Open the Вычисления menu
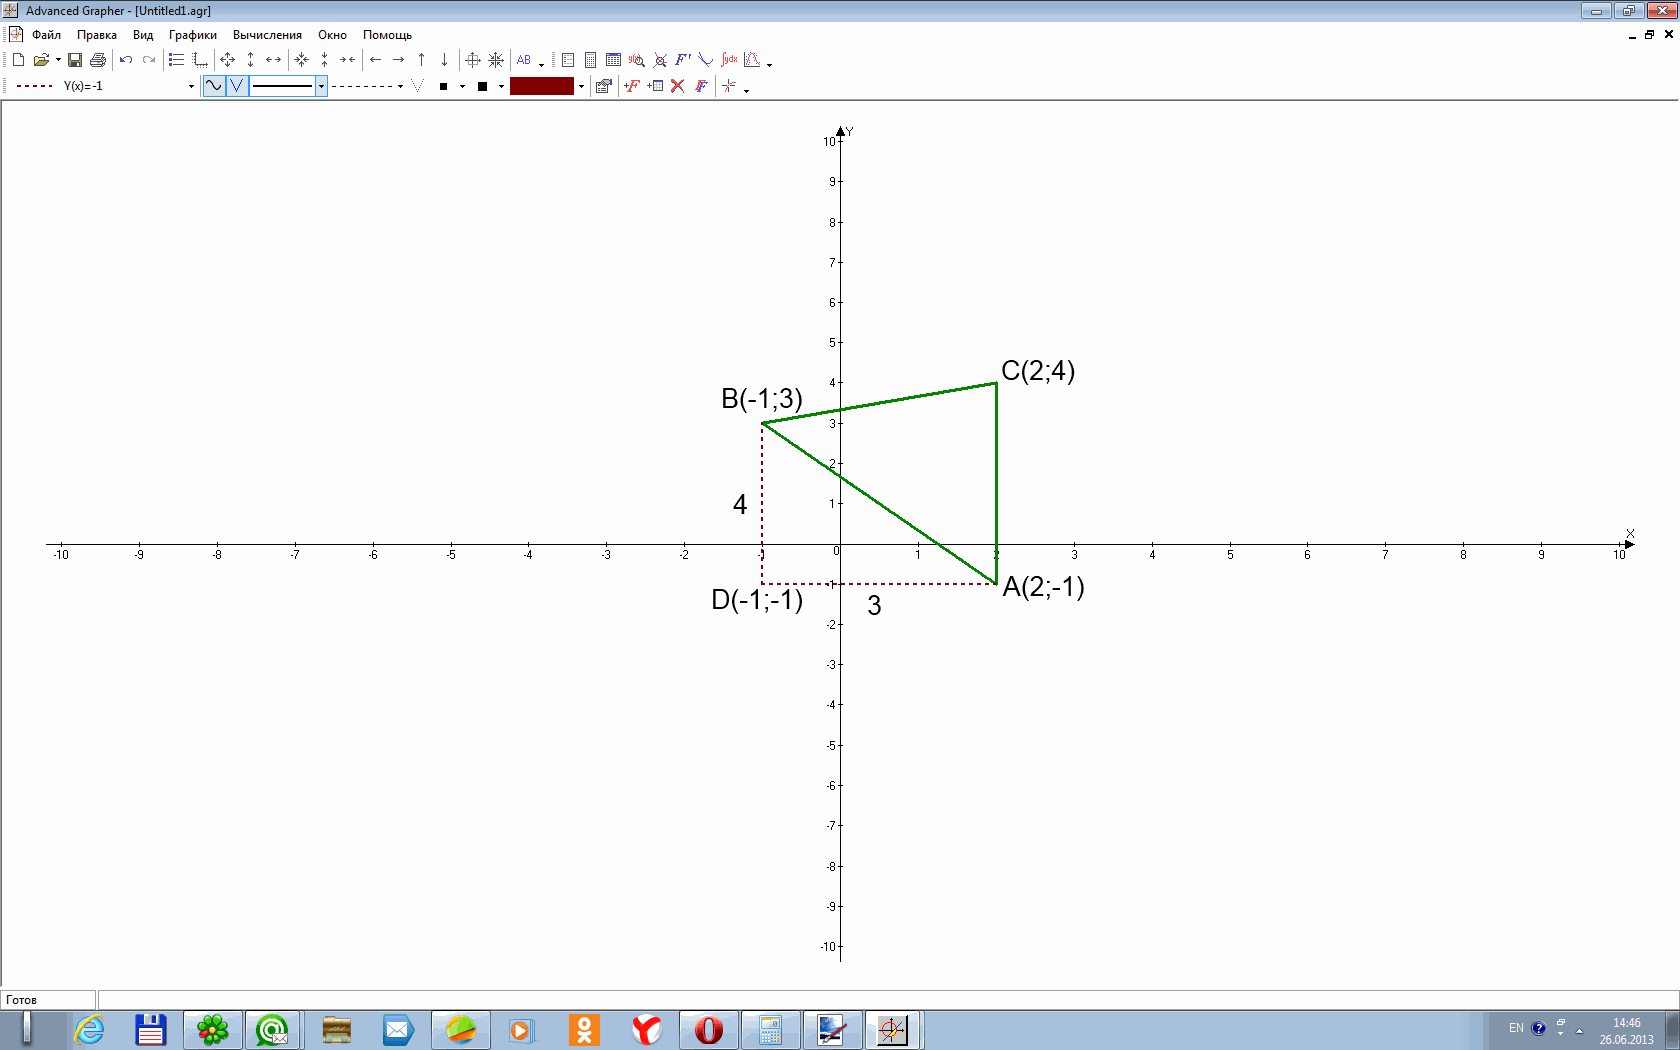 (267, 35)
